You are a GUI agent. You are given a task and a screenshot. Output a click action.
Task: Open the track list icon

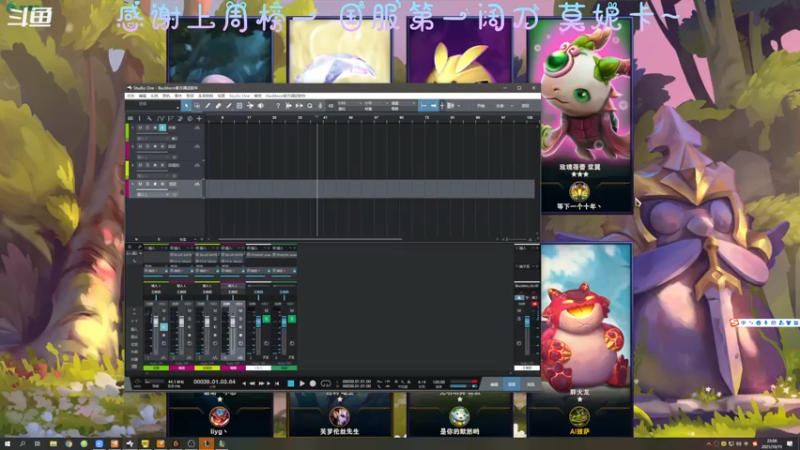click(131, 118)
